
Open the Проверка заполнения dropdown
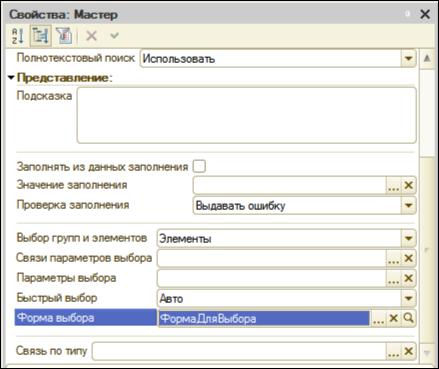(x=408, y=205)
